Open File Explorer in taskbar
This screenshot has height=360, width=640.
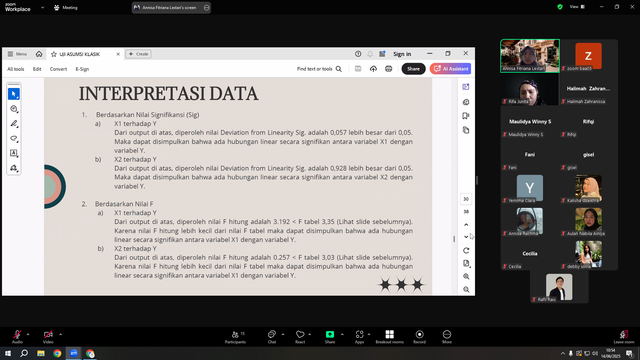[x=41, y=353]
